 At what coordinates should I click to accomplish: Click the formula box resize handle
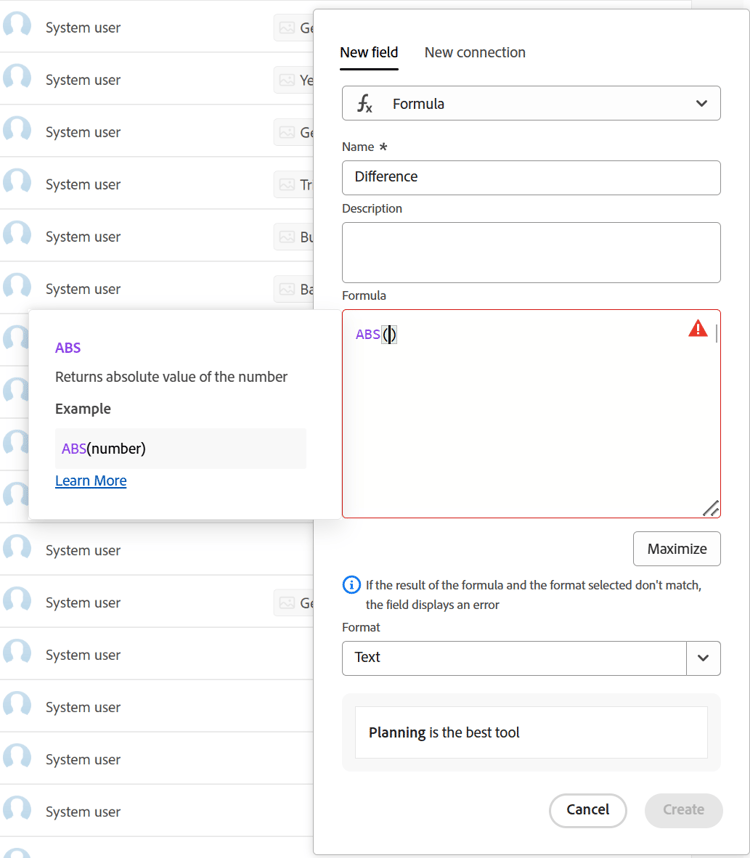click(x=710, y=508)
